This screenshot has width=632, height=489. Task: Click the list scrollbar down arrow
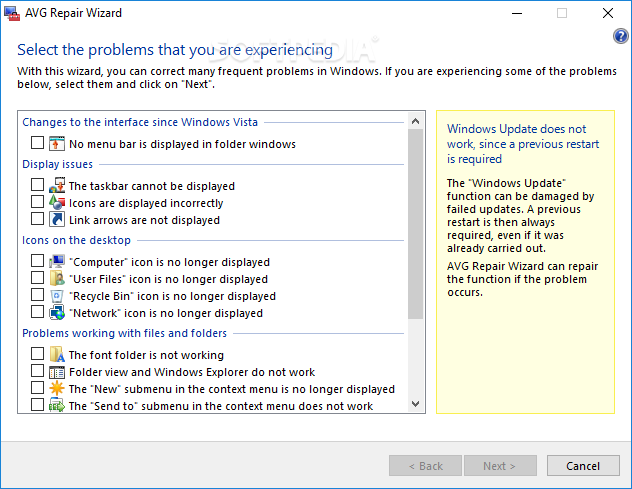click(x=416, y=404)
